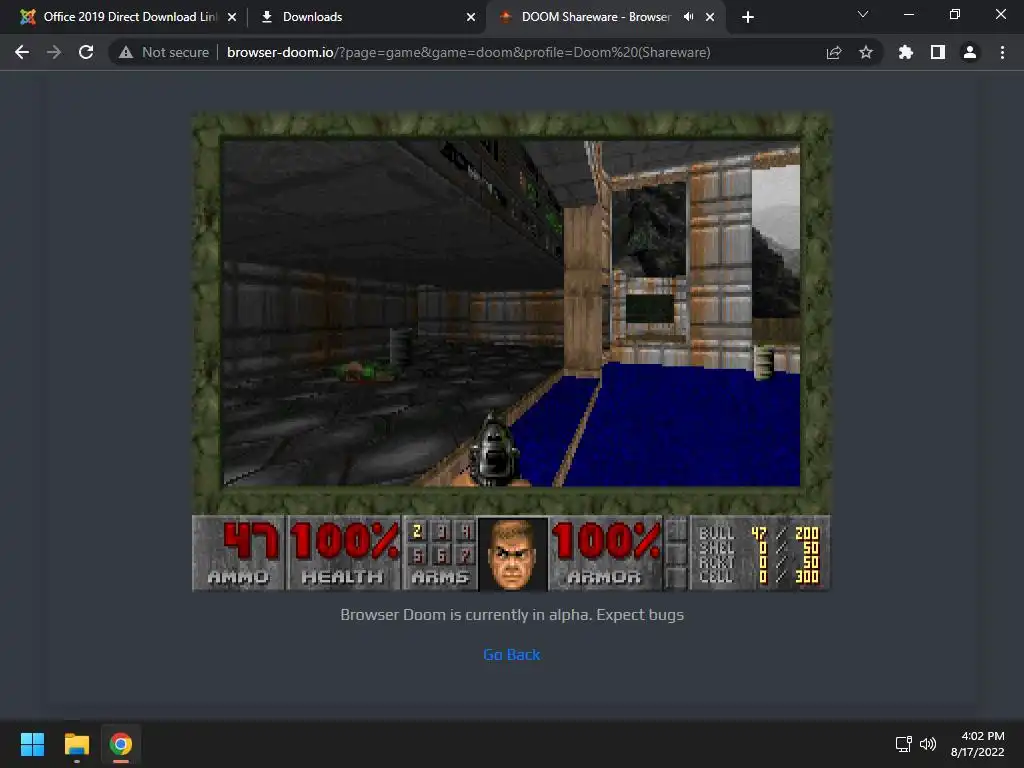
Task: Open the network status tray icon
Action: click(x=904, y=744)
